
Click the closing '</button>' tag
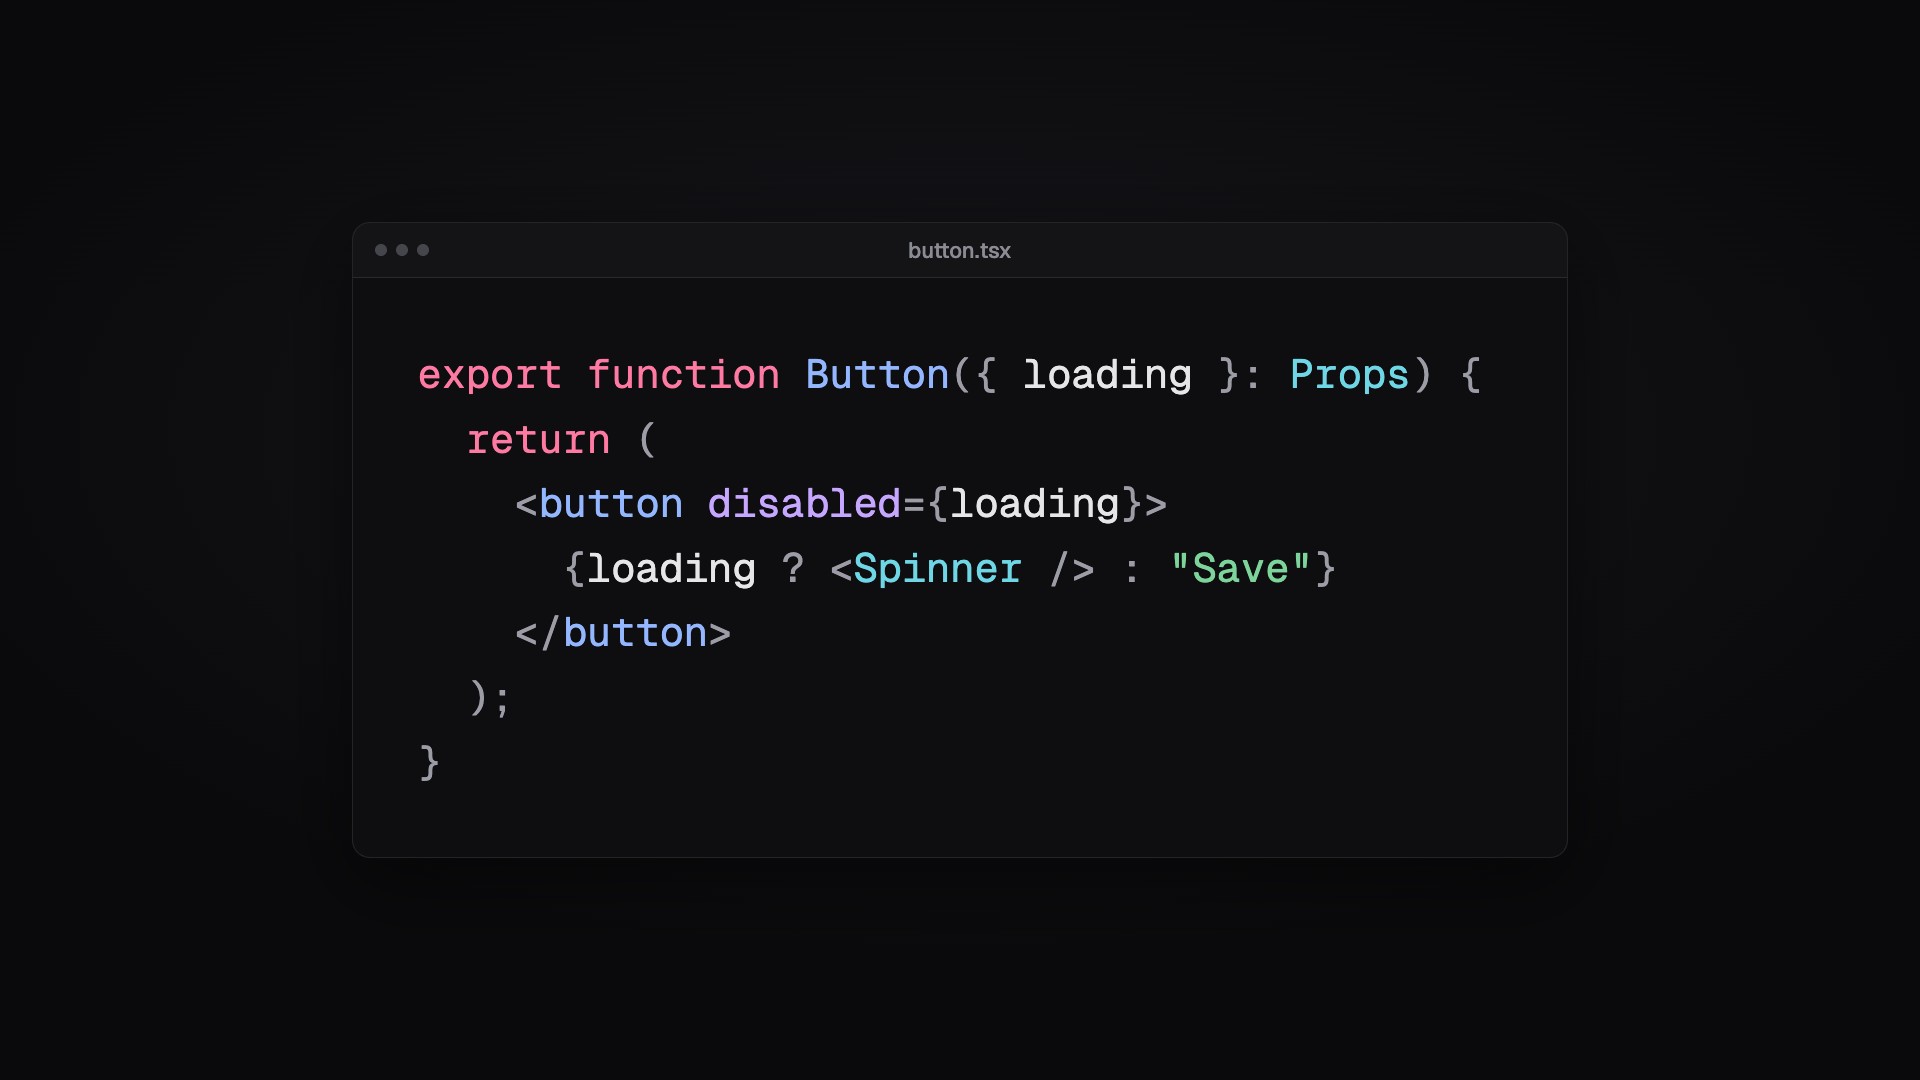[623, 633]
